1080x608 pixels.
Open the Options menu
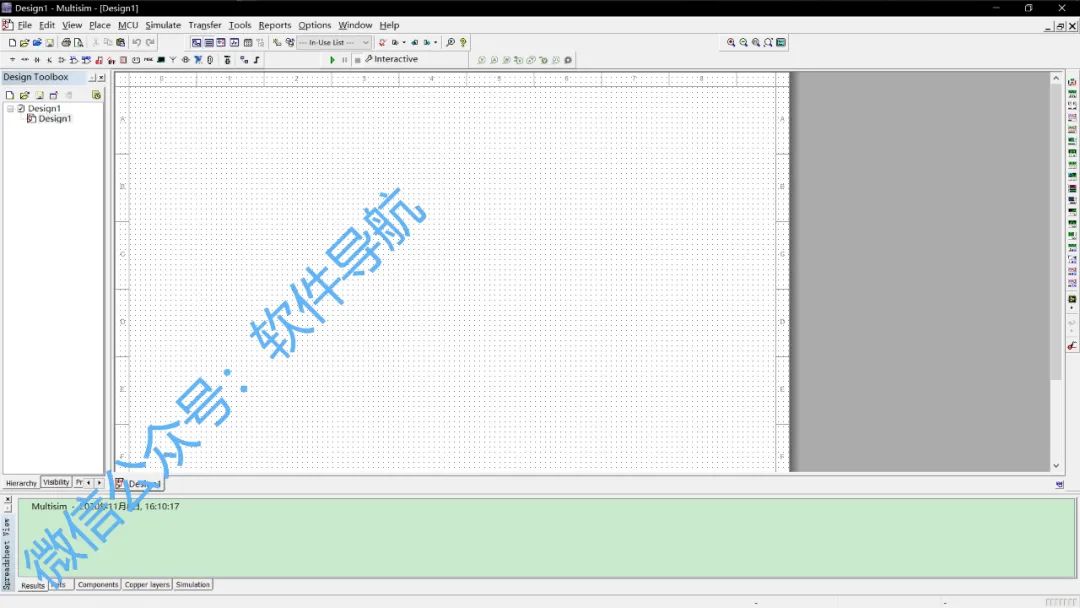point(315,25)
